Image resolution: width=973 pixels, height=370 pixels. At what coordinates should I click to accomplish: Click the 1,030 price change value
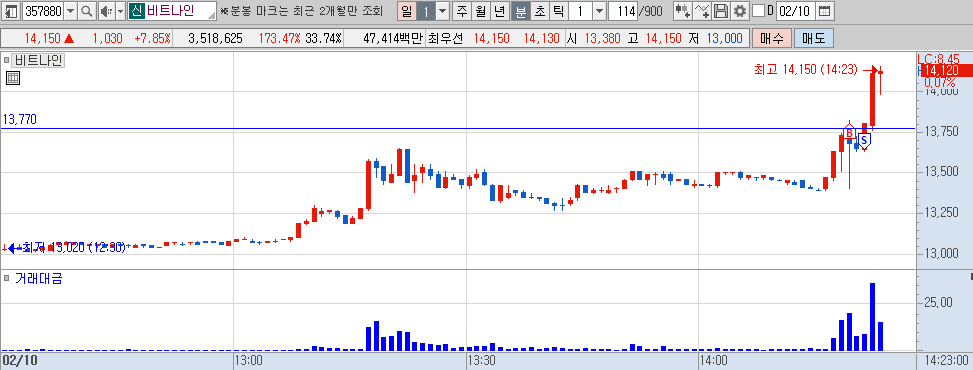[107, 38]
